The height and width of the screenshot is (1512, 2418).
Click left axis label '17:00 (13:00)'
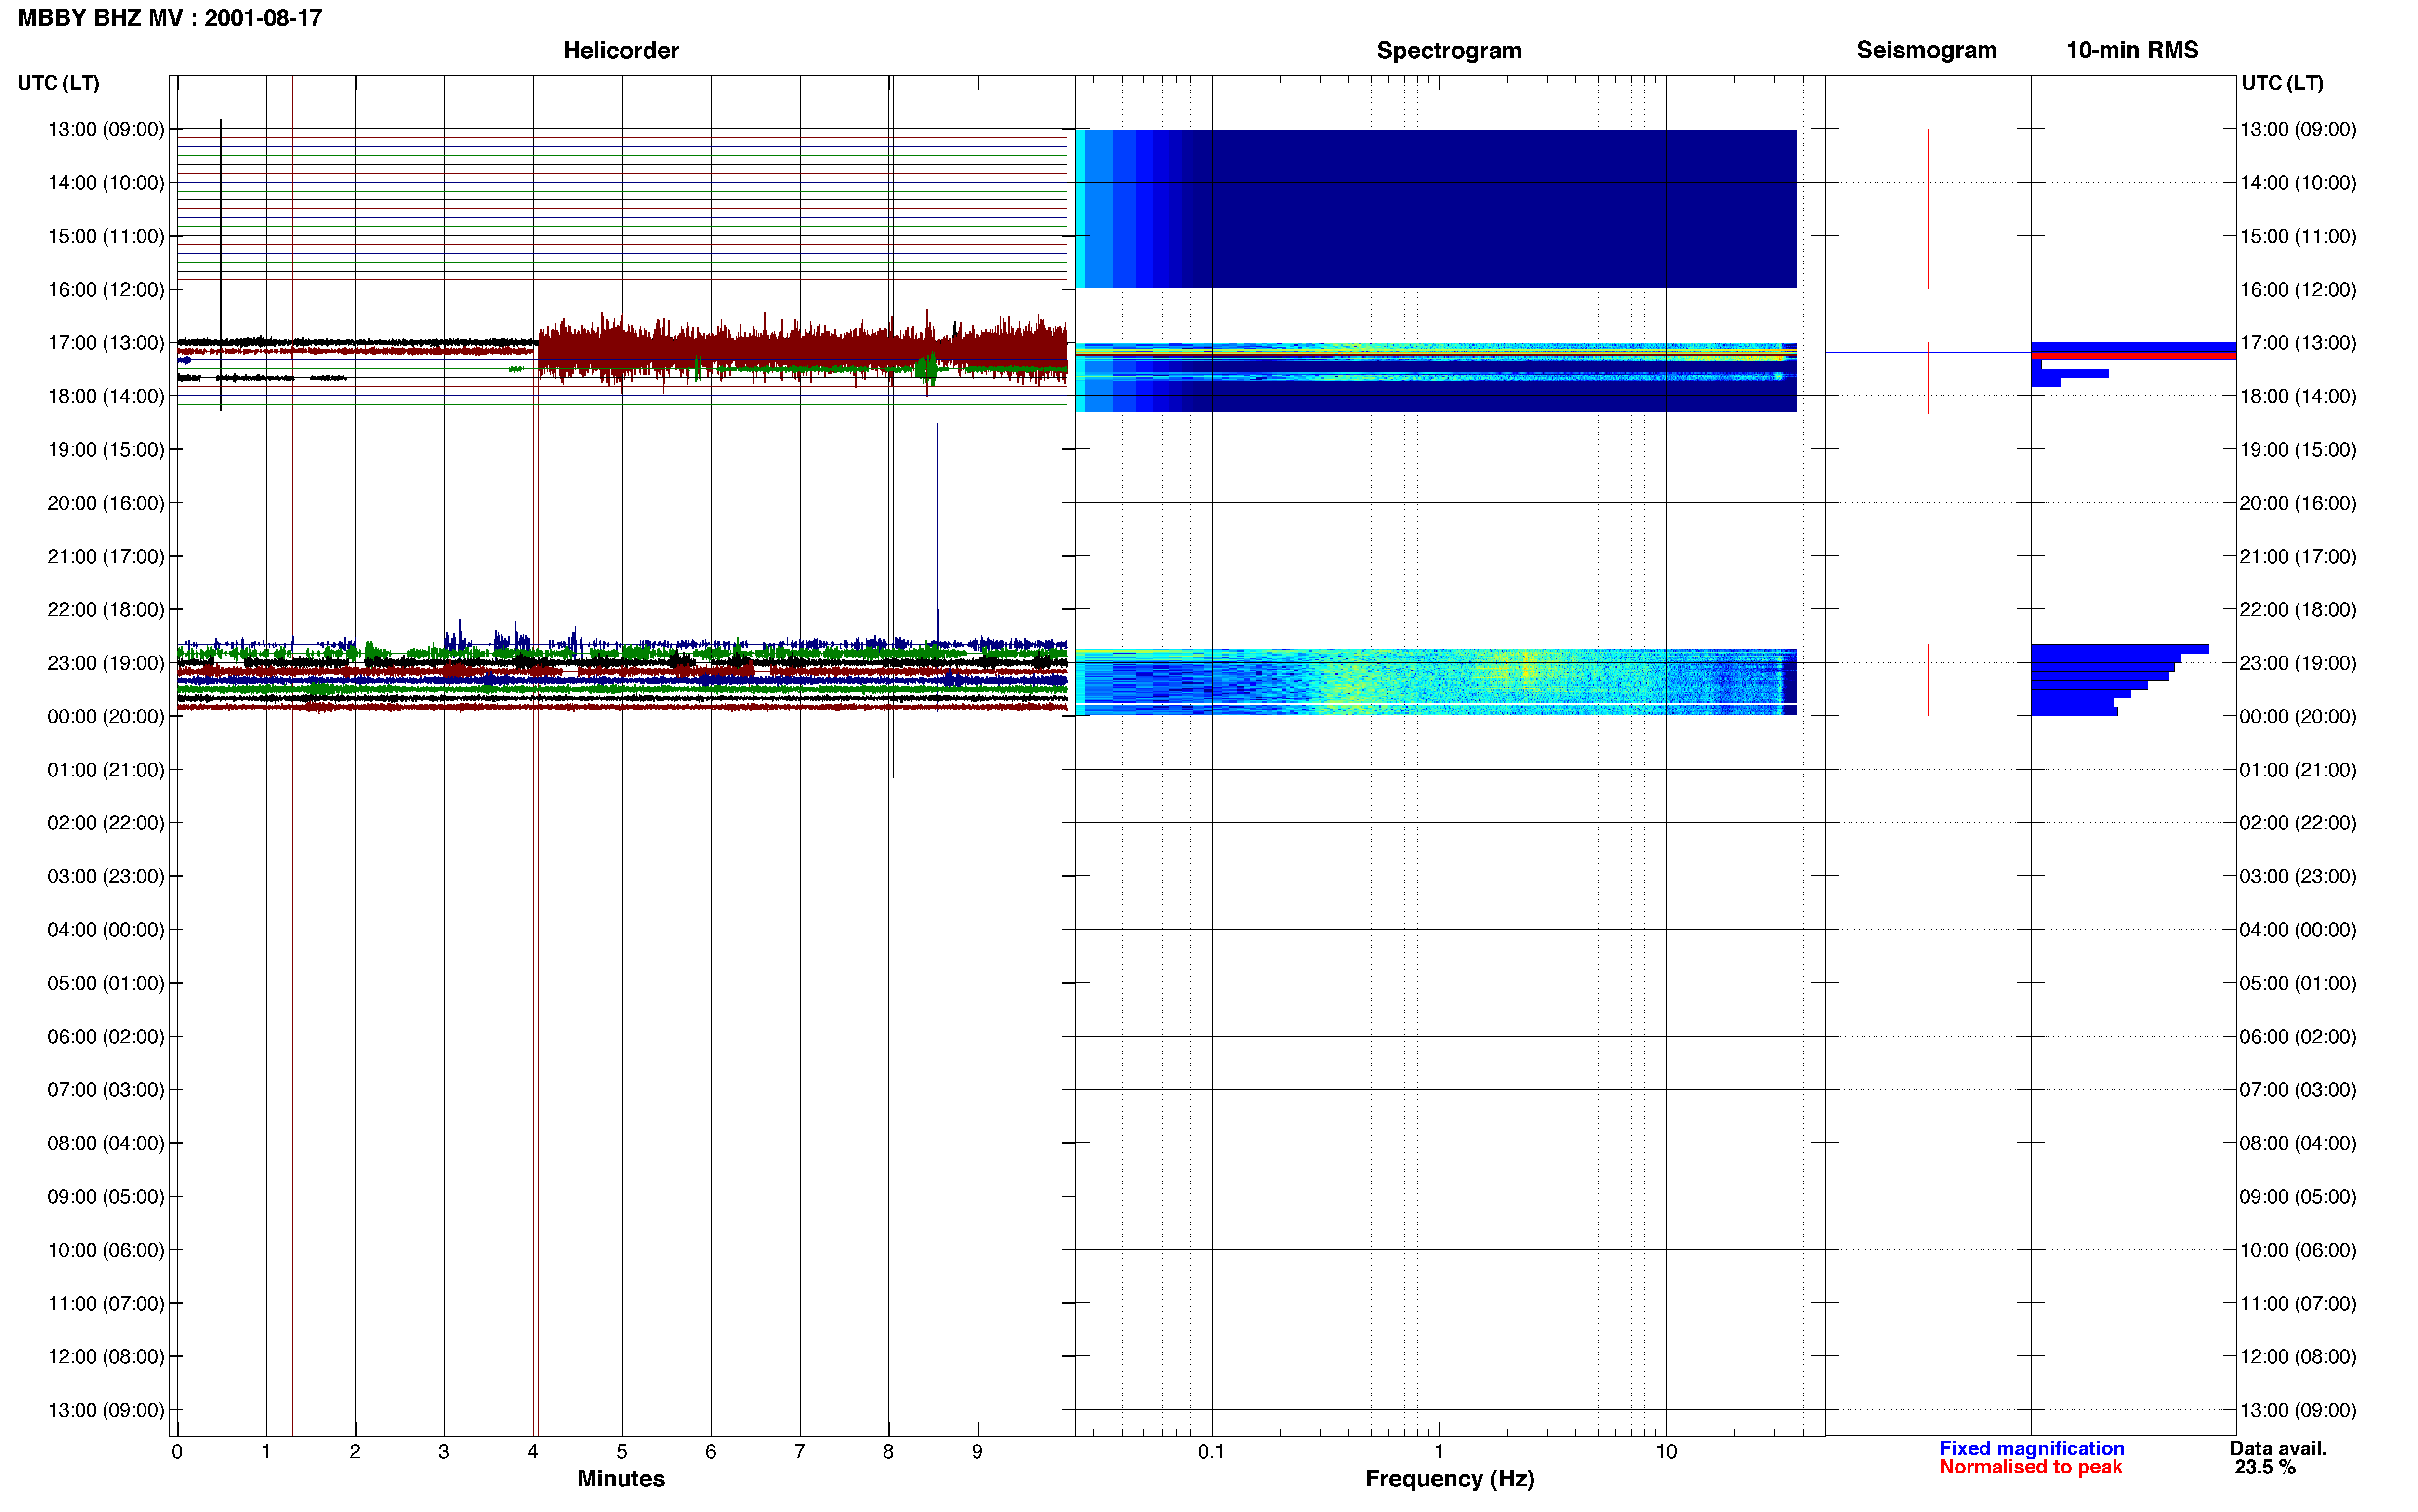(x=106, y=343)
